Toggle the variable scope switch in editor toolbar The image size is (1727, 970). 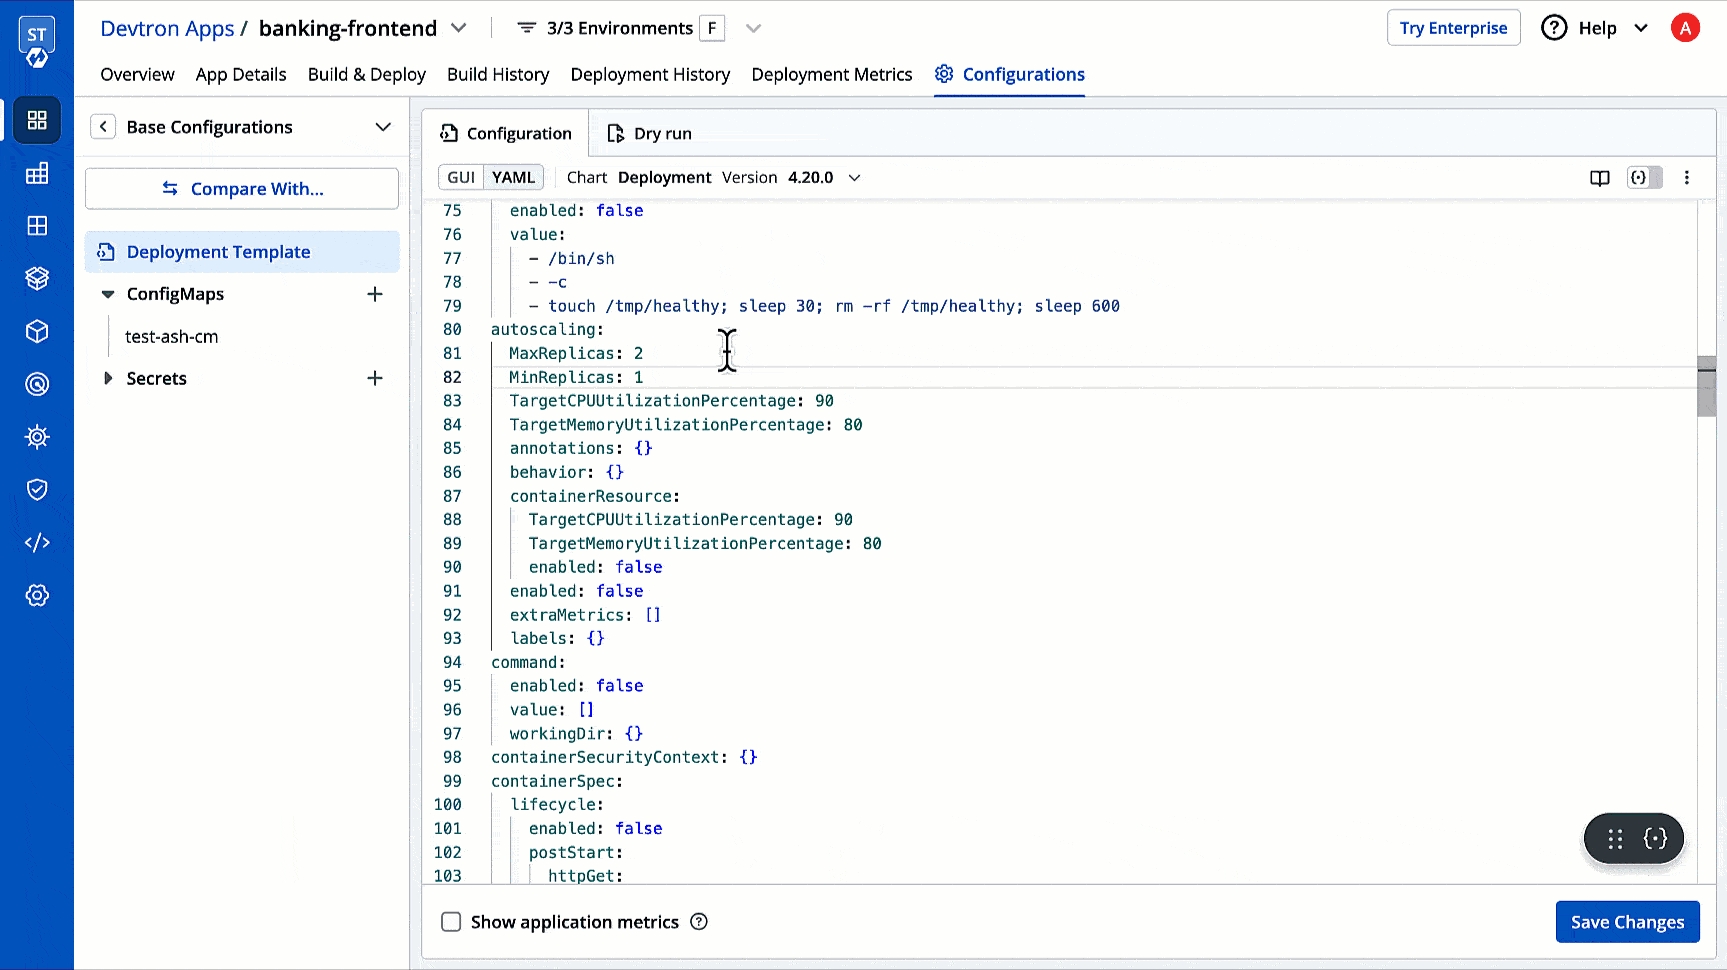tap(1645, 178)
